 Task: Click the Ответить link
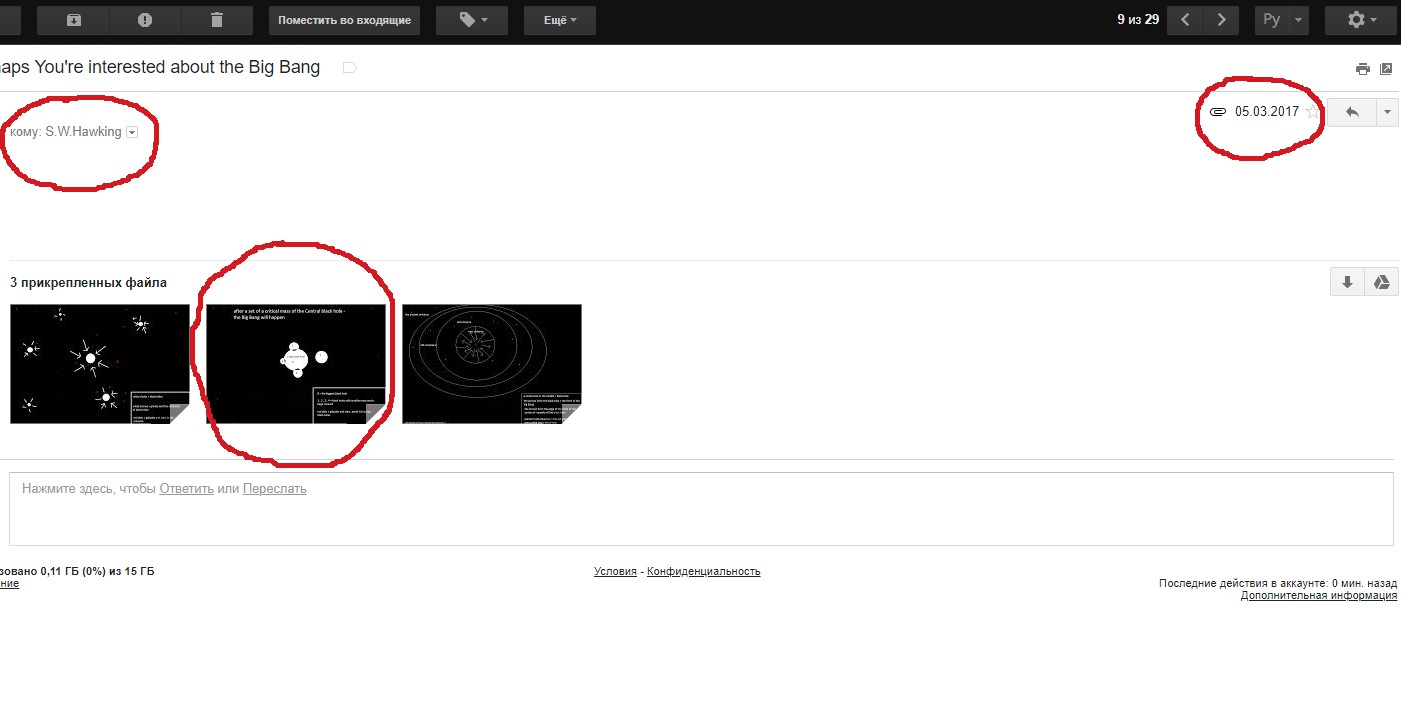coord(187,489)
